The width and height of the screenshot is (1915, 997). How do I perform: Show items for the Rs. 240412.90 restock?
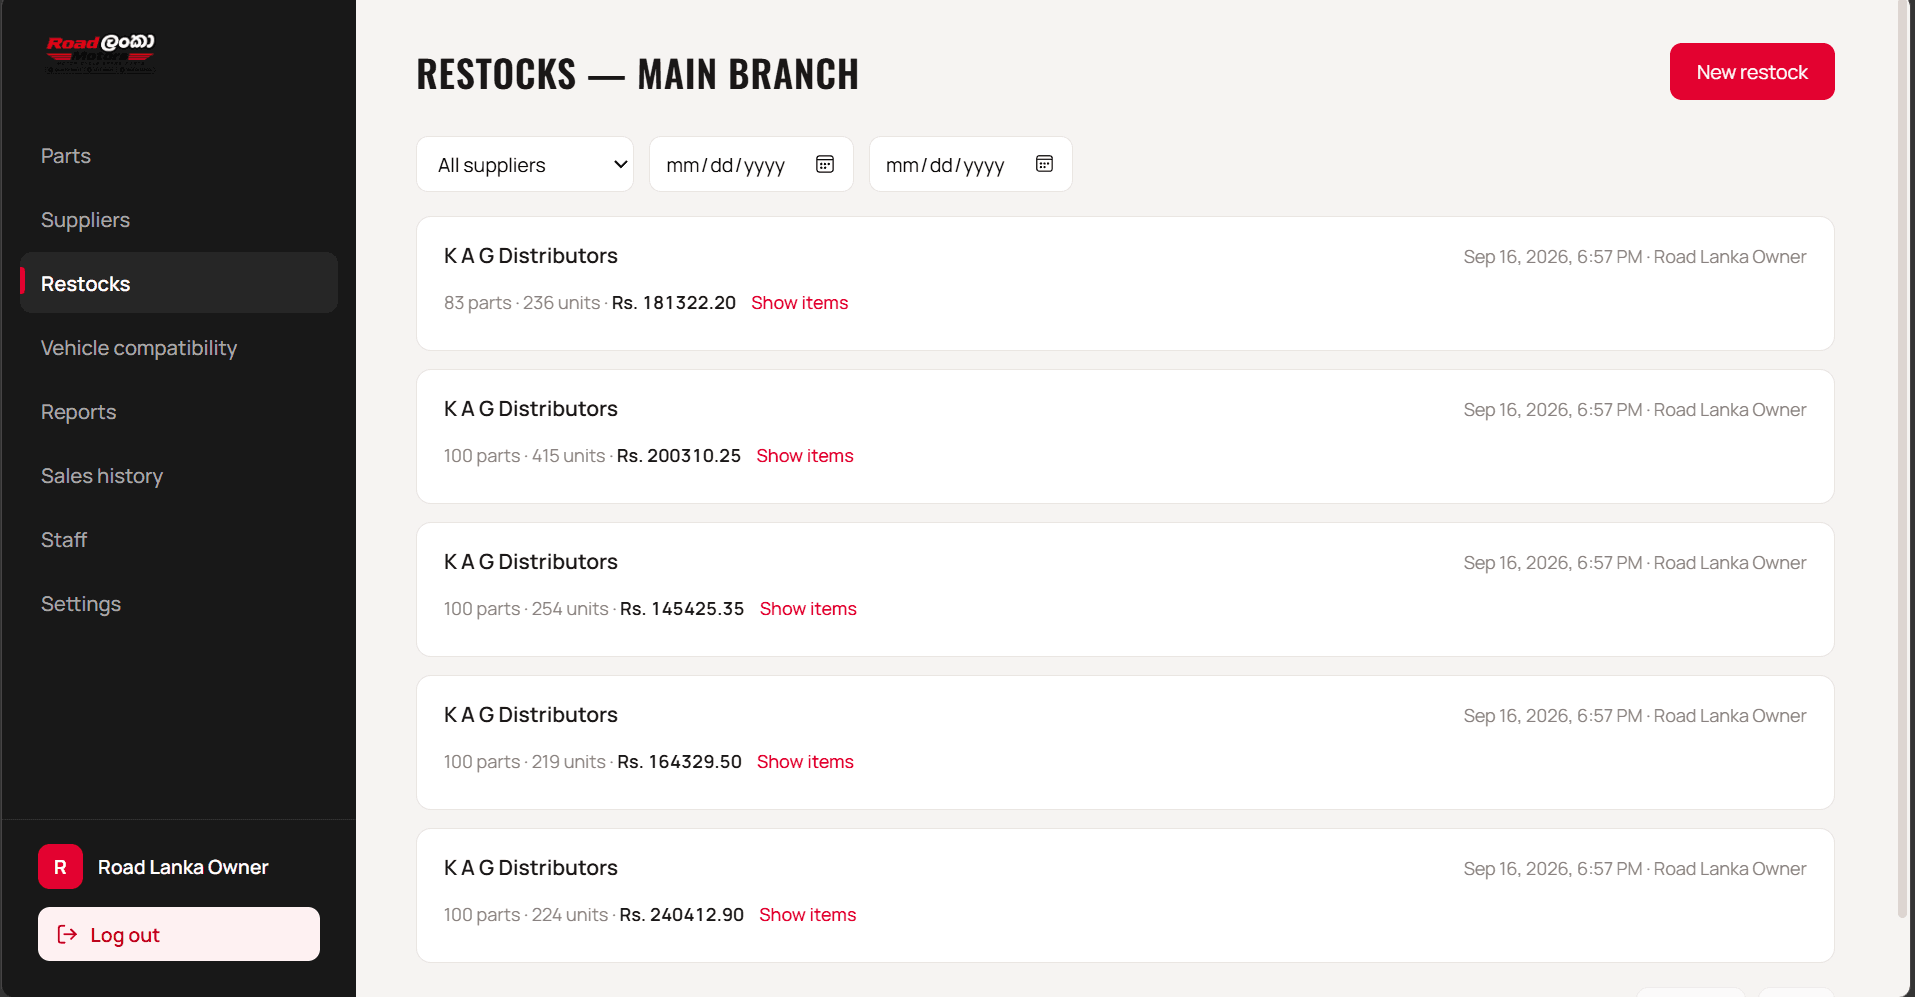[x=807, y=915]
